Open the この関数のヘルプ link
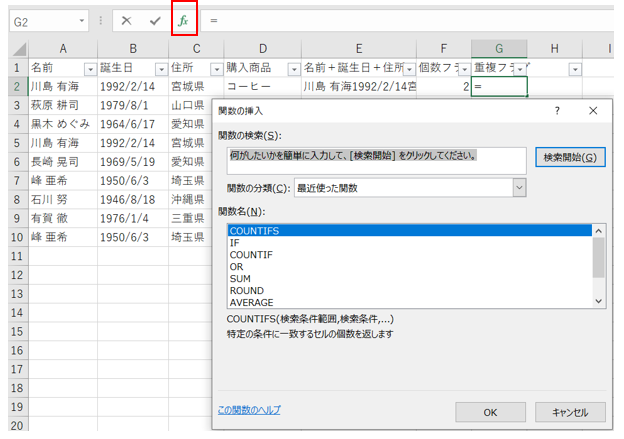This screenshot has width=624, height=439. point(249,410)
